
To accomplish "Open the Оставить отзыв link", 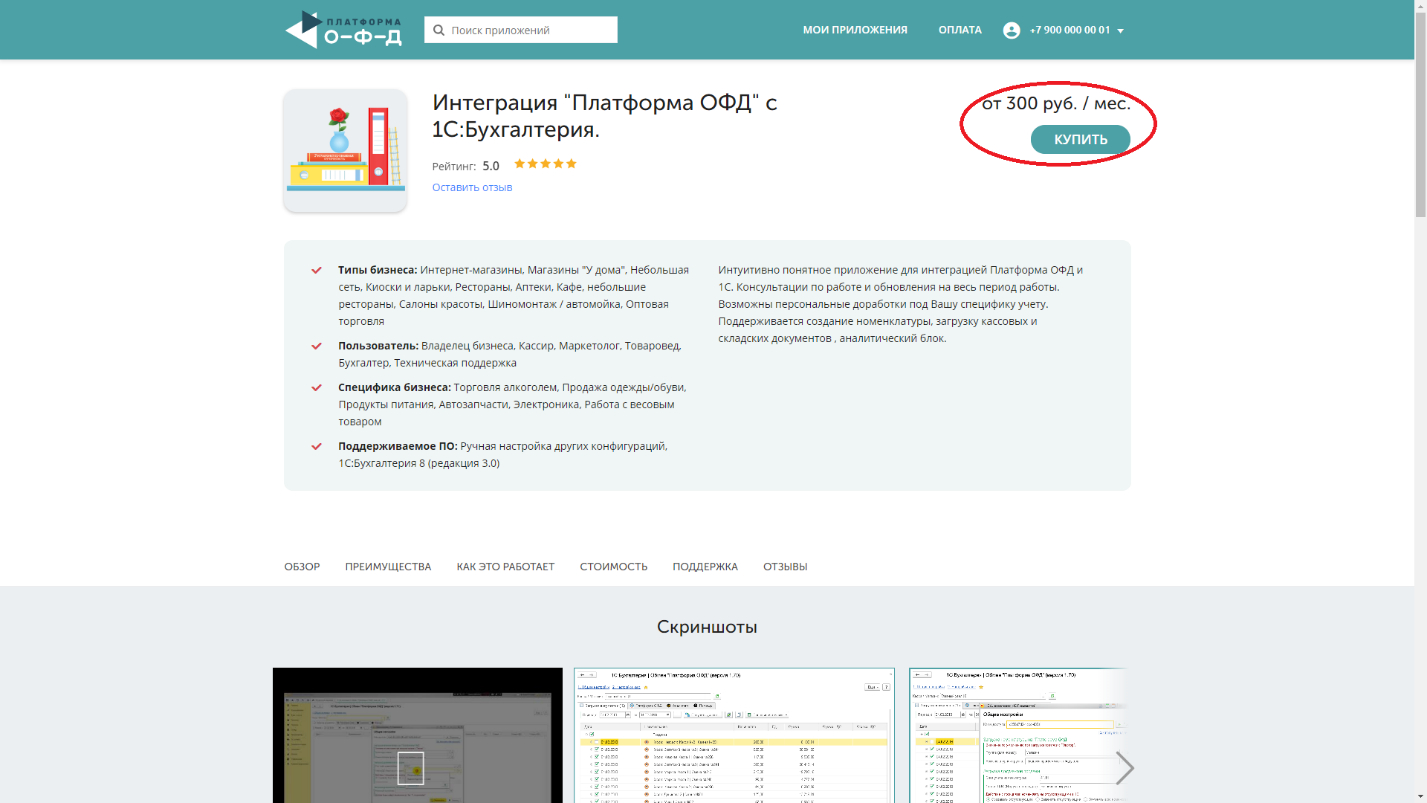I will pos(472,187).
